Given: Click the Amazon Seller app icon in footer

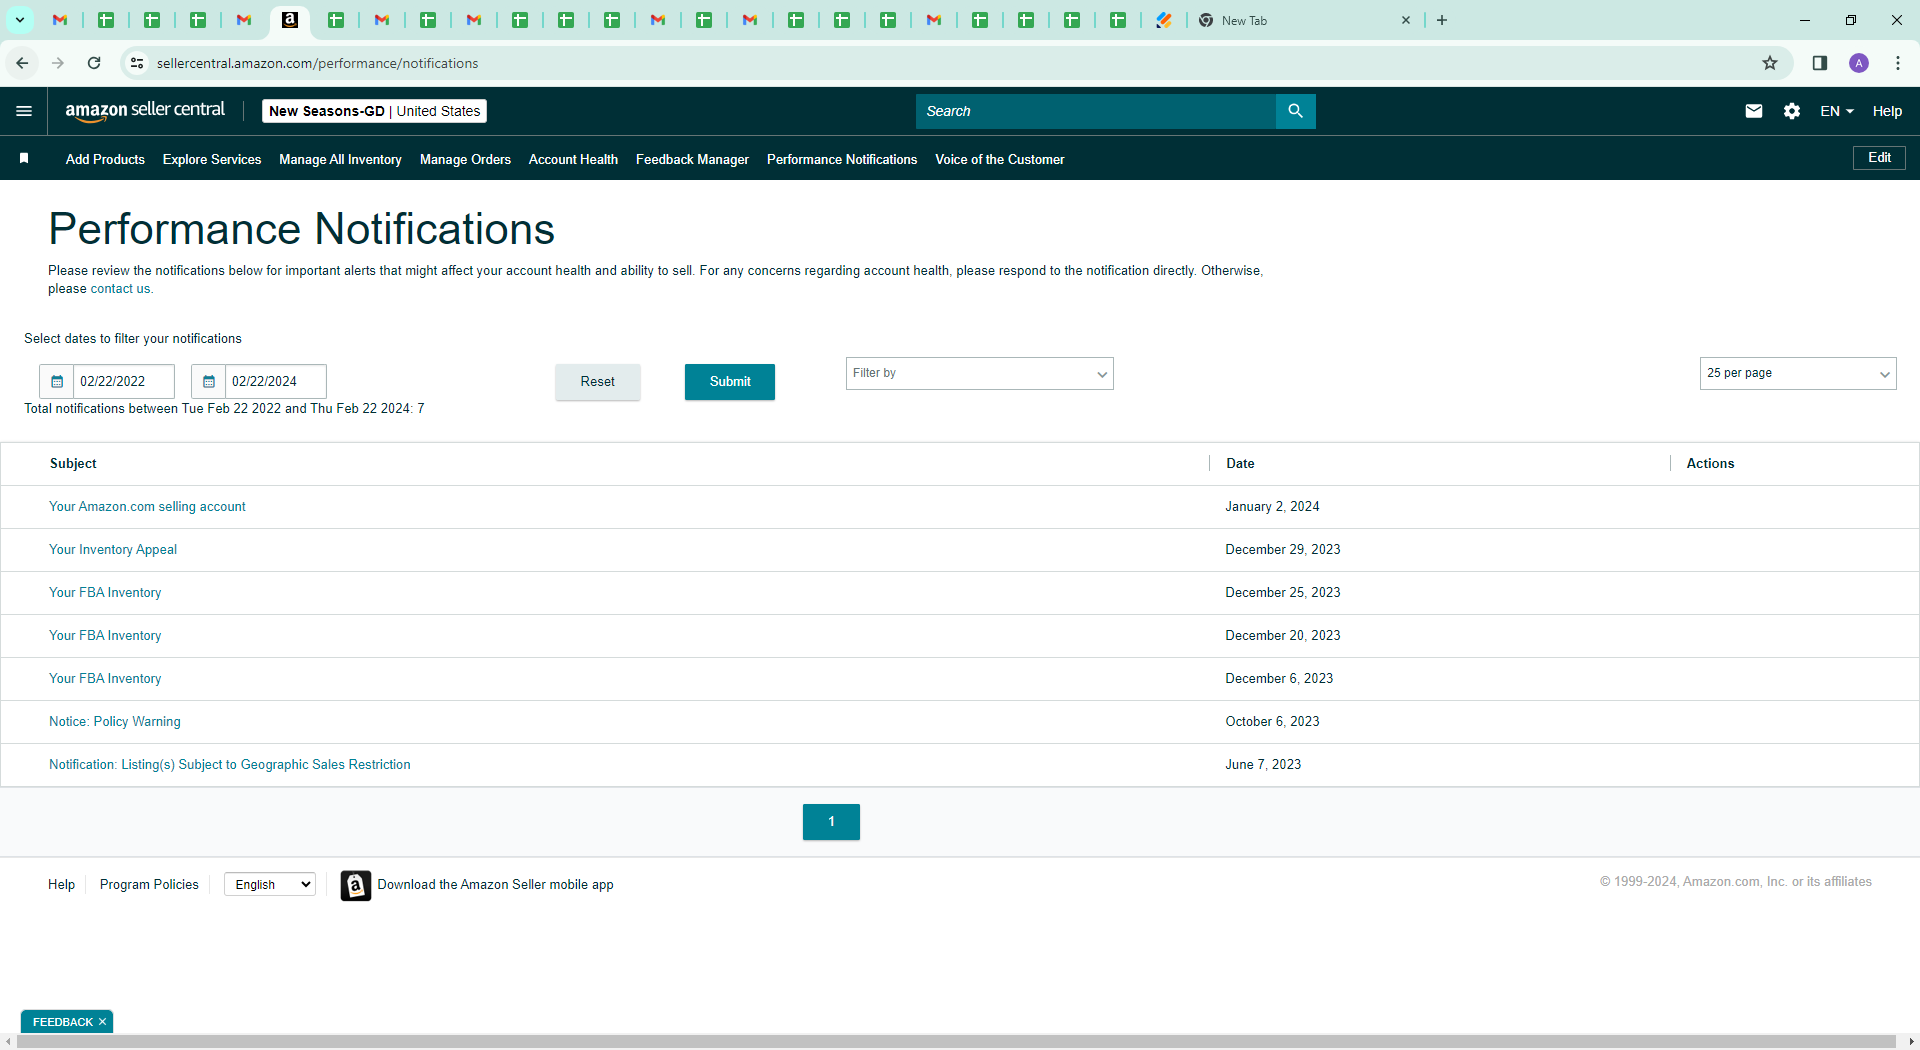Looking at the screenshot, I should coord(355,885).
